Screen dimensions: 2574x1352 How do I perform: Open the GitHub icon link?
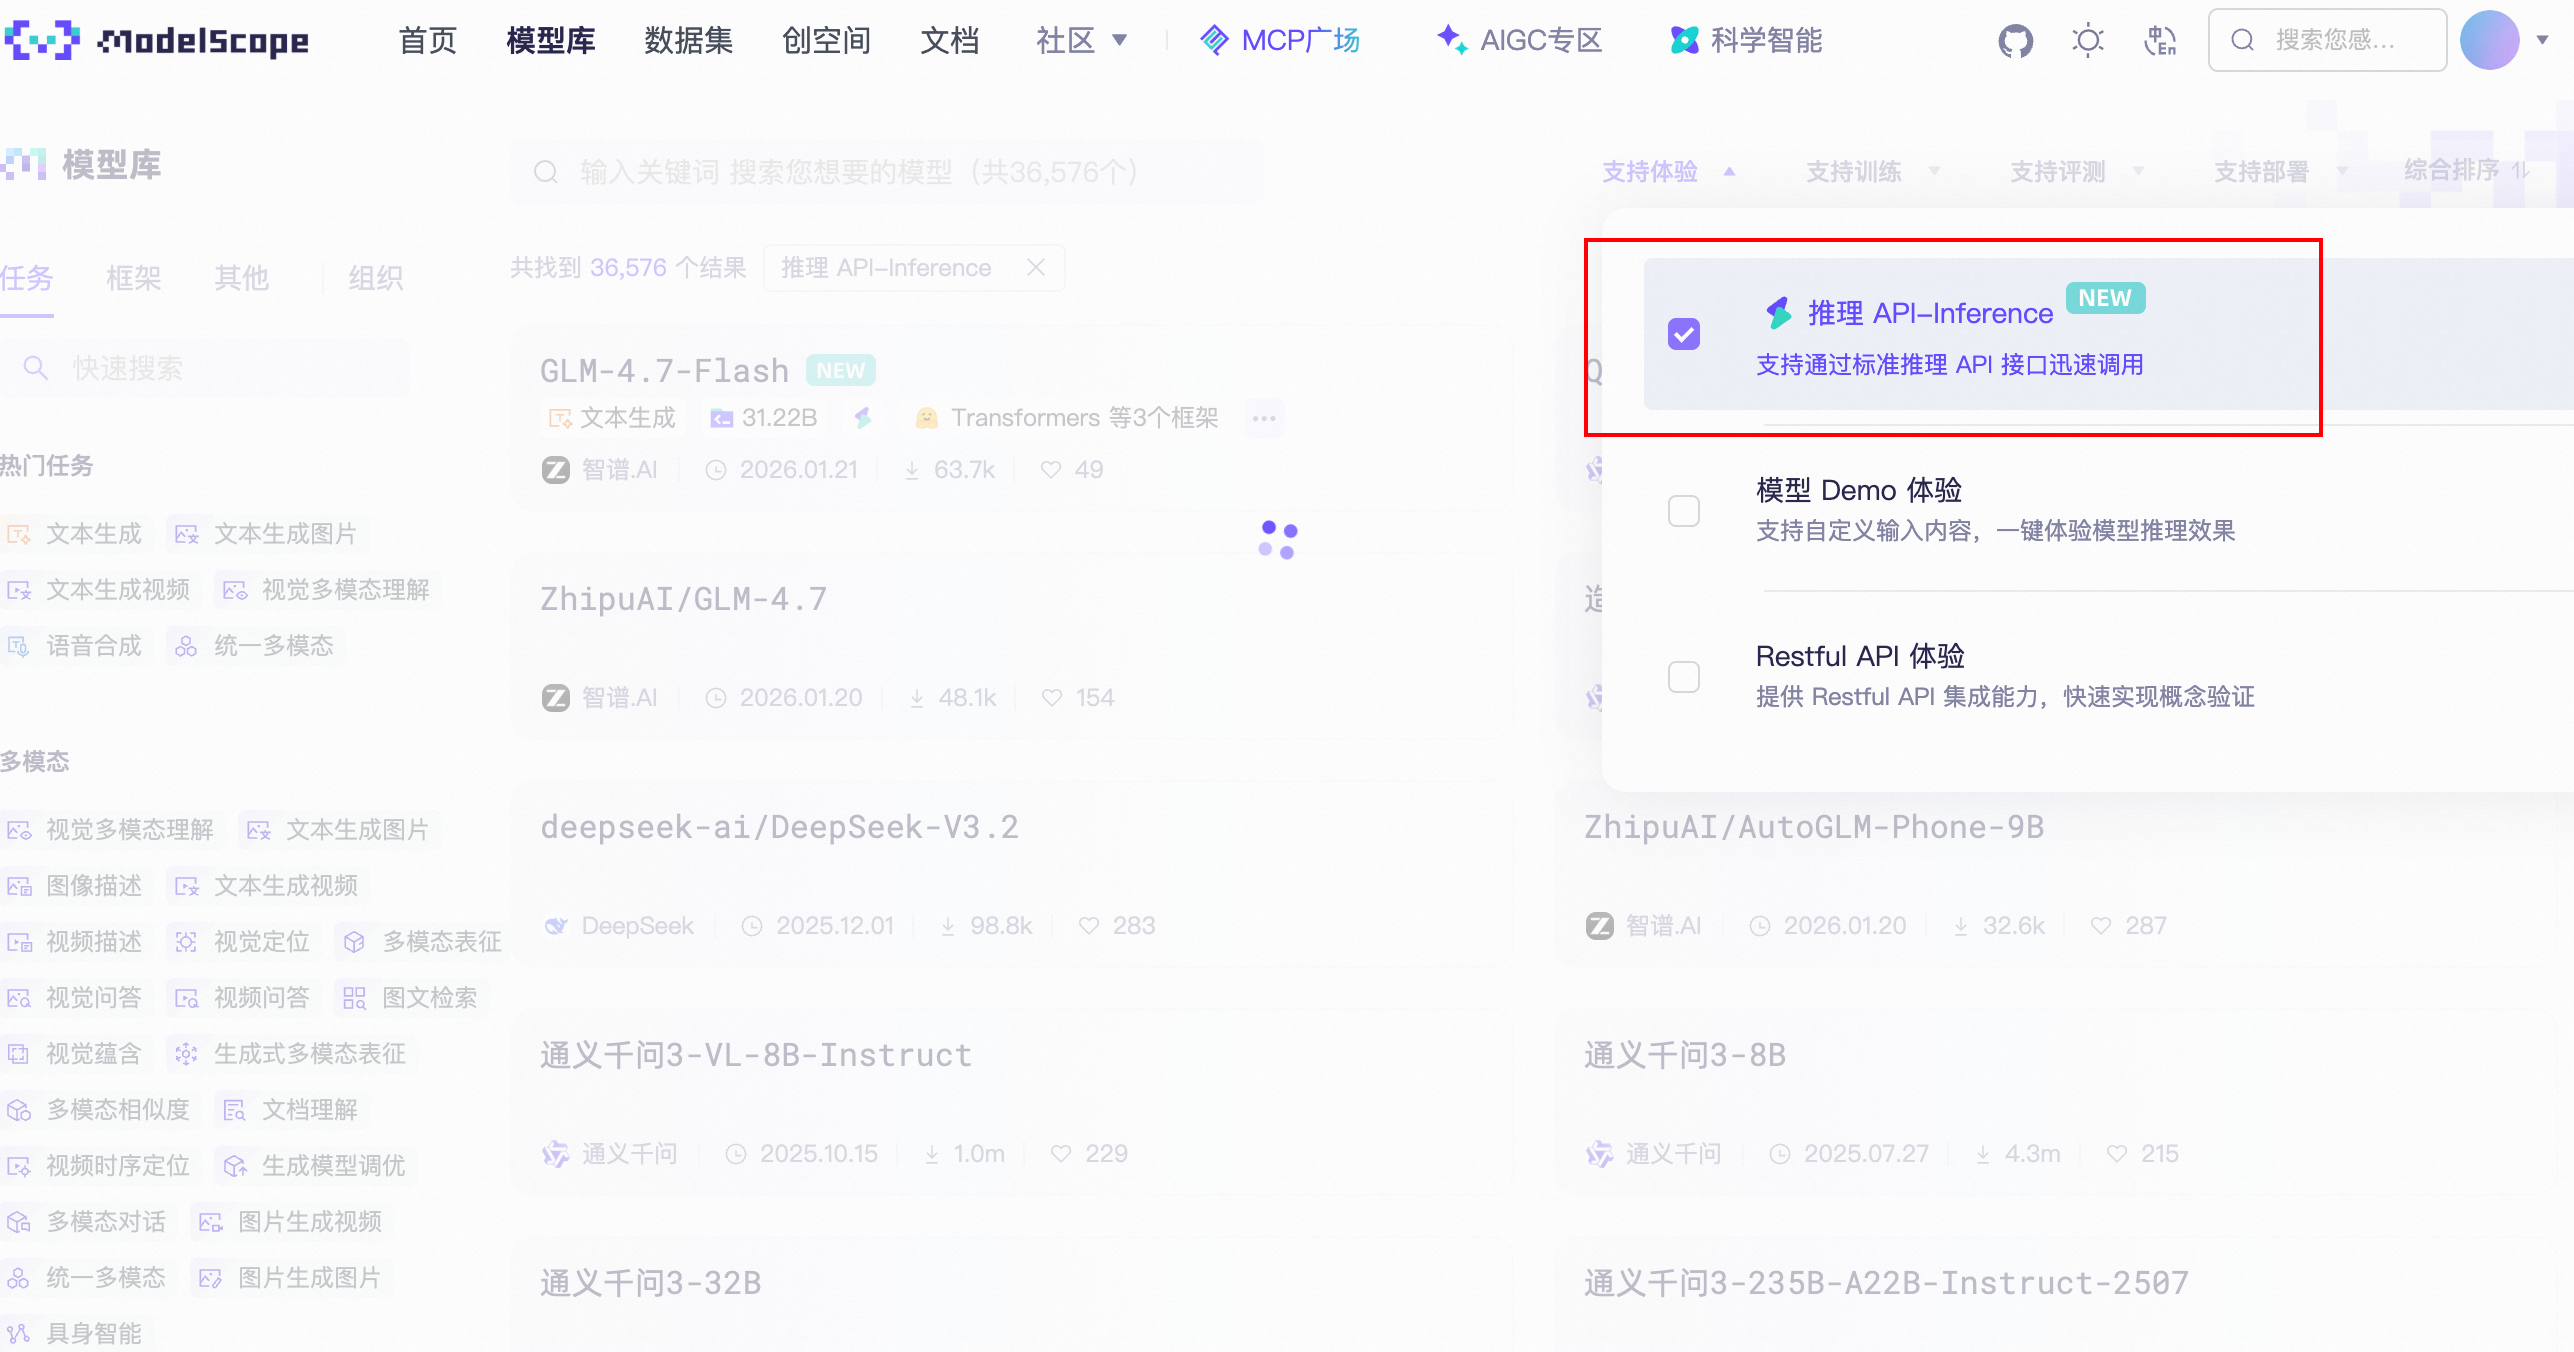coord(2015,41)
